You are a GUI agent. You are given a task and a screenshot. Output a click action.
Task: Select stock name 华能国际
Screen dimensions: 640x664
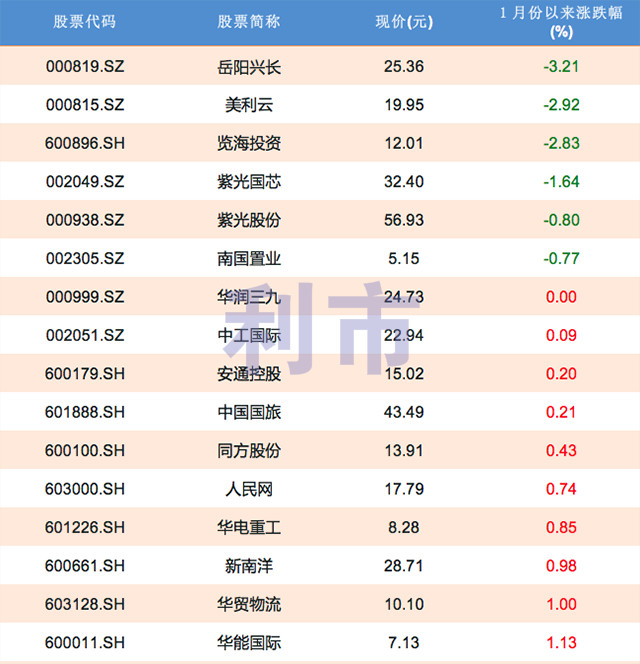tap(249, 643)
